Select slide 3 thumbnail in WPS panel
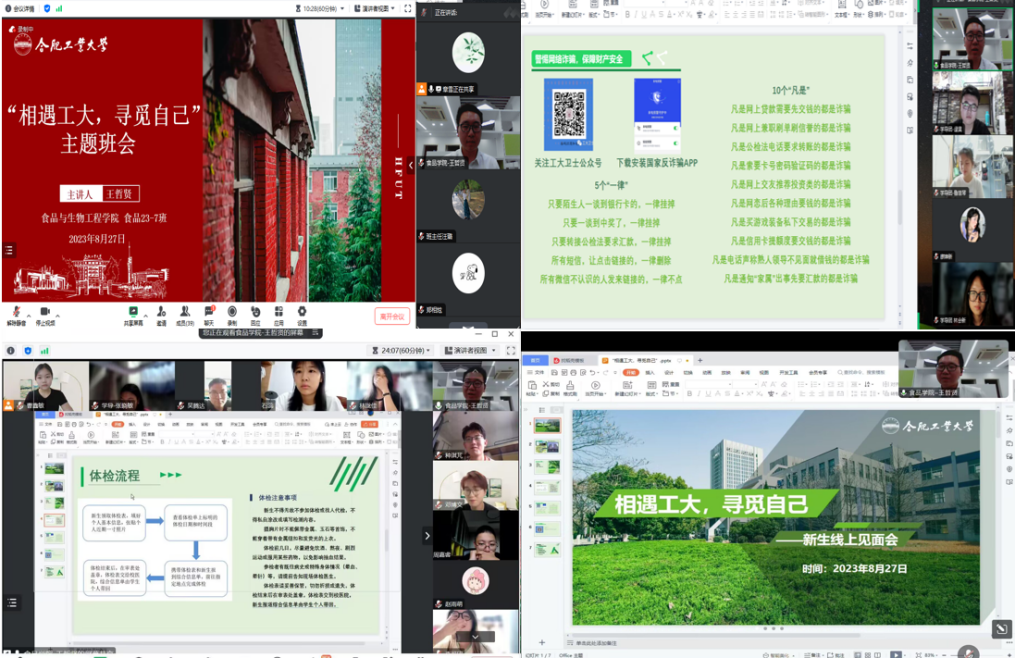Viewport: 1015px width, 658px height. point(548,467)
